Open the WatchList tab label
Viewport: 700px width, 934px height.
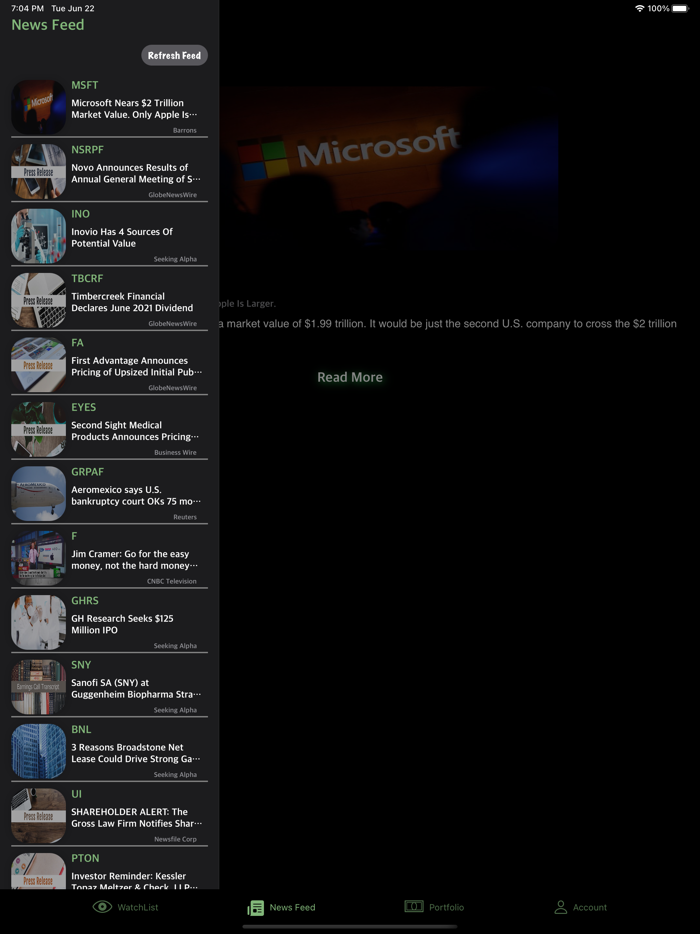coord(138,907)
